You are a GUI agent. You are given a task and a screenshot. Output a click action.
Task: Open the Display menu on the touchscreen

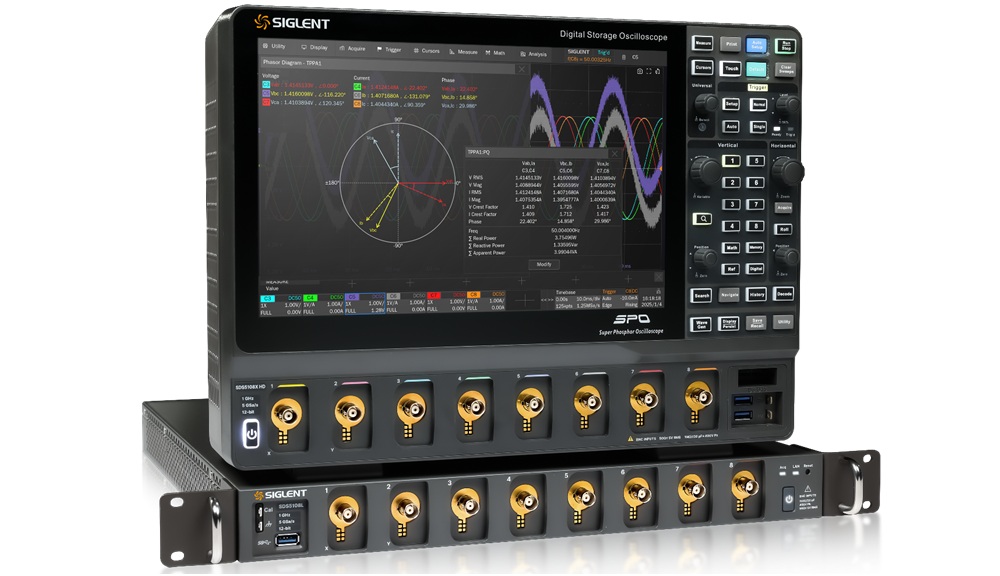pyautogui.click(x=314, y=47)
